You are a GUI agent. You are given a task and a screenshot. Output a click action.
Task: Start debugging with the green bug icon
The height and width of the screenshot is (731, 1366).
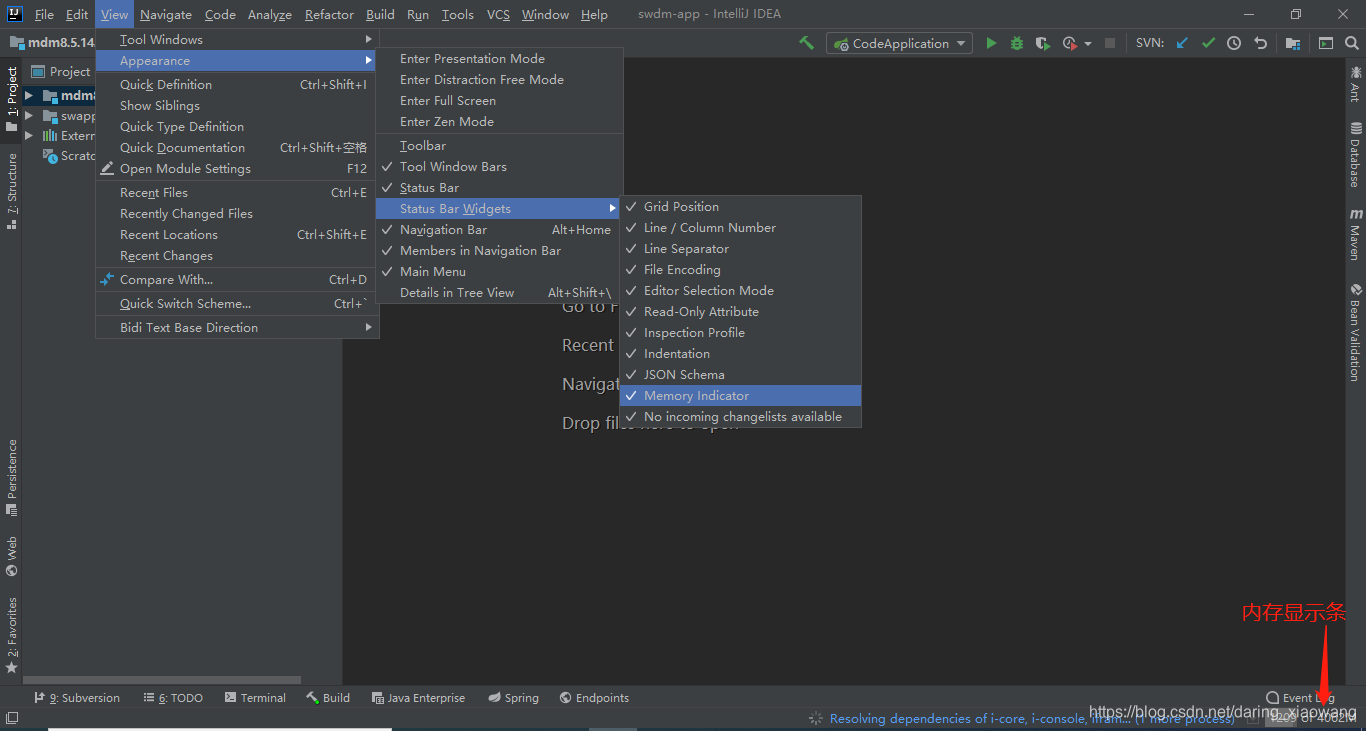click(1017, 43)
